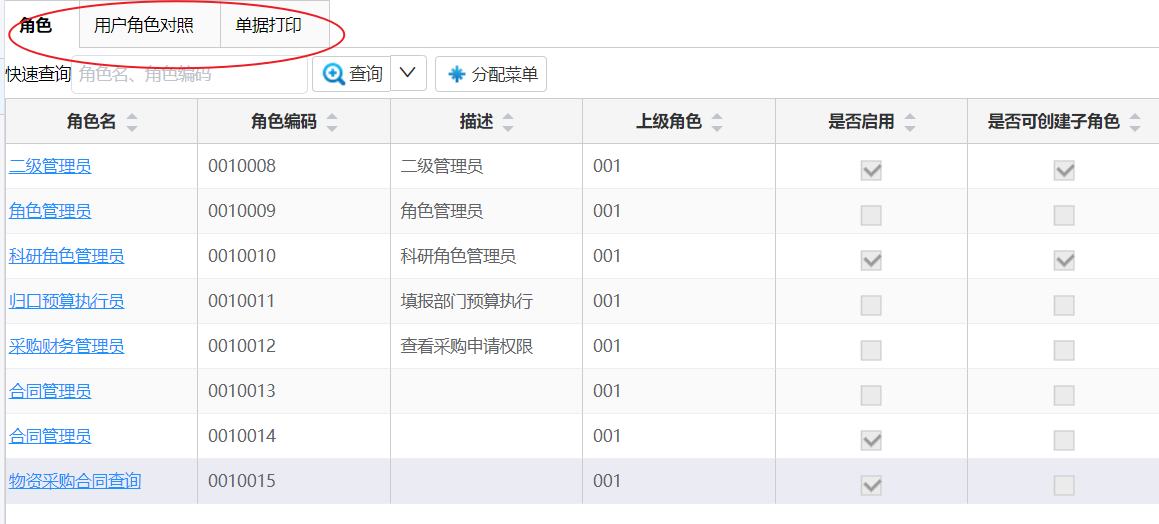Click the magnifier icon on 查询 button

(x=335, y=74)
